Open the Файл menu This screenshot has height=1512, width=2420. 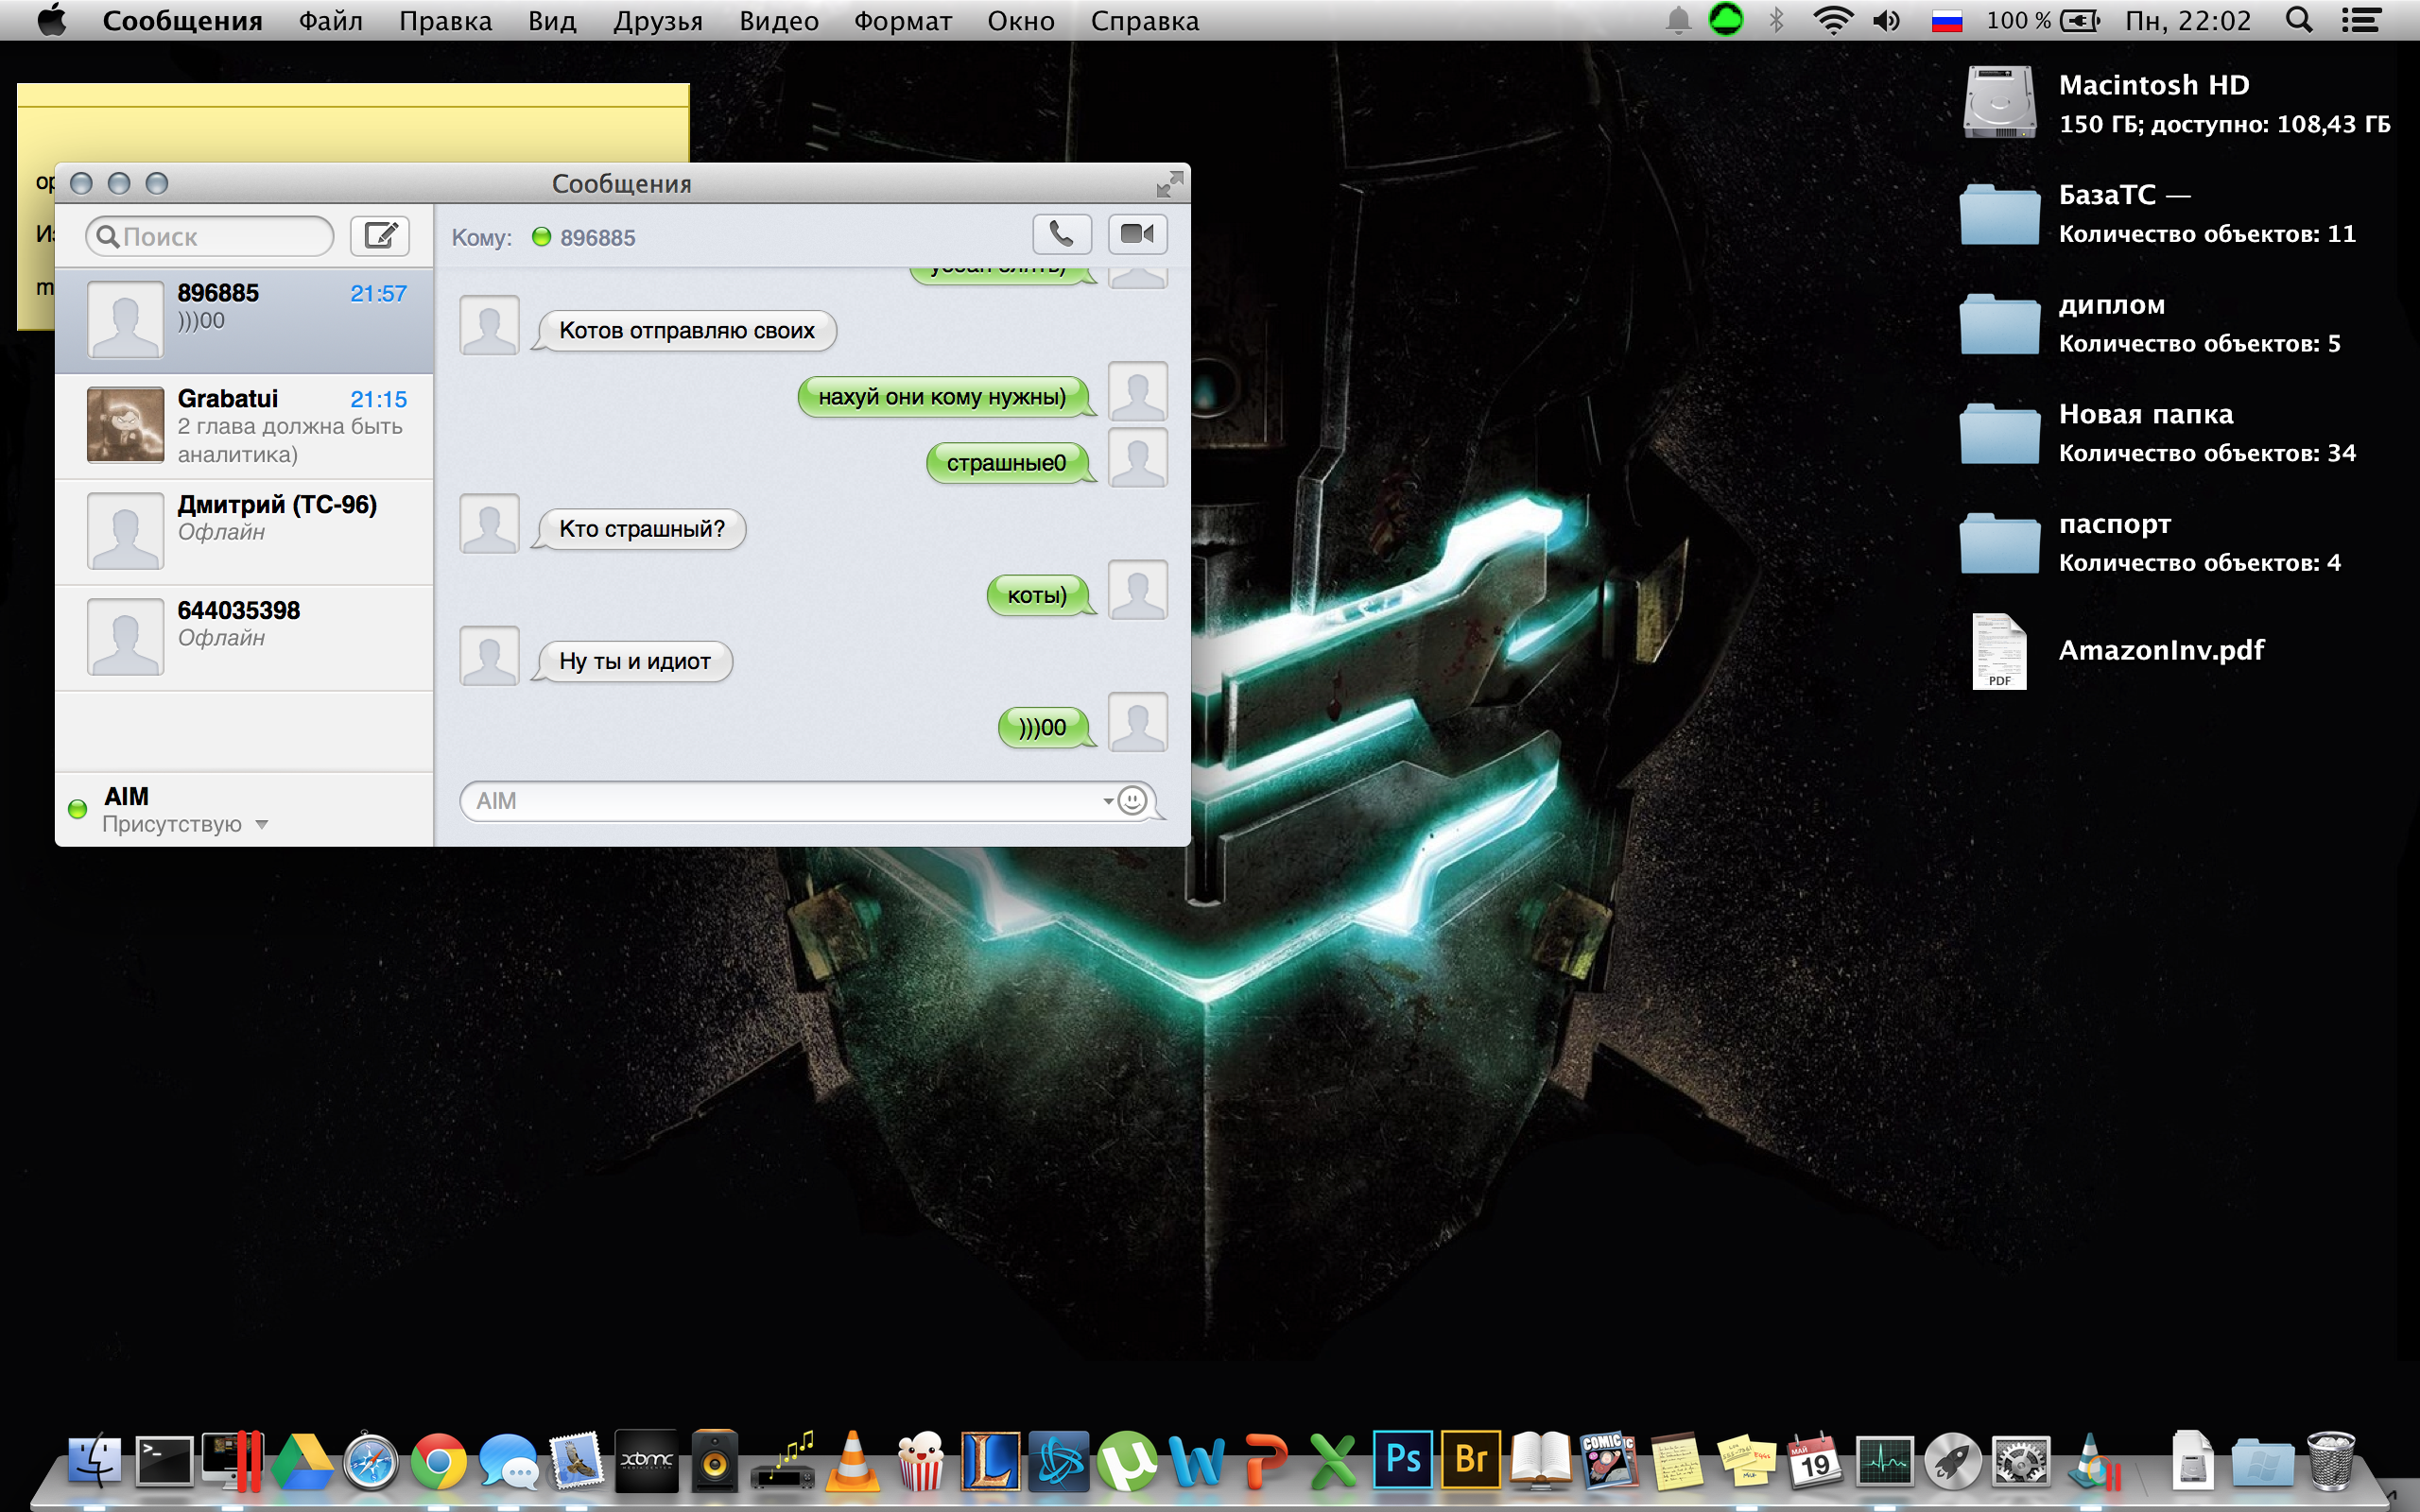[x=330, y=21]
